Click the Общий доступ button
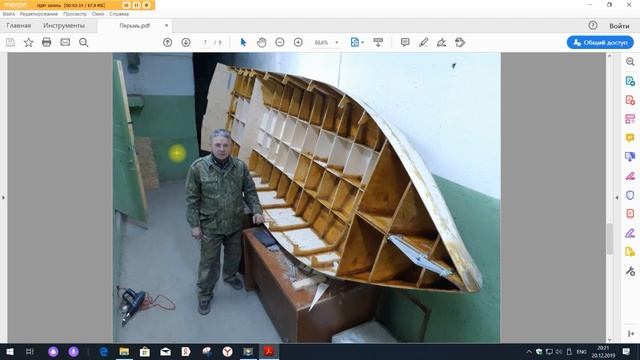The height and width of the screenshot is (360, 640). pos(600,42)
